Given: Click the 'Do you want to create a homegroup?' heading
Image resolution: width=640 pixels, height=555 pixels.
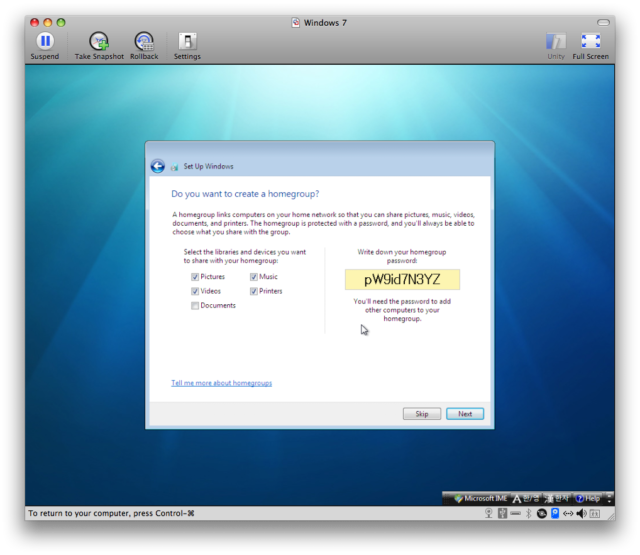Looking at the screenshot, I should (x=245, y=194).
